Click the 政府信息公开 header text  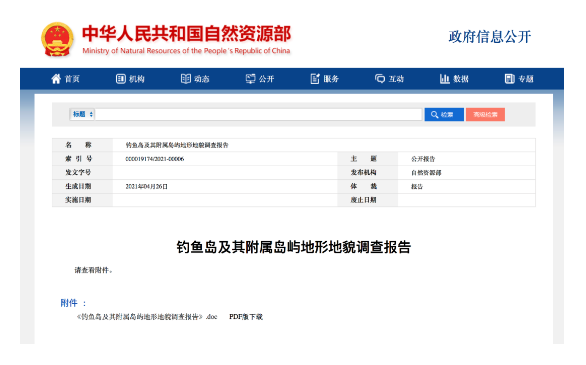click(490, 37)
